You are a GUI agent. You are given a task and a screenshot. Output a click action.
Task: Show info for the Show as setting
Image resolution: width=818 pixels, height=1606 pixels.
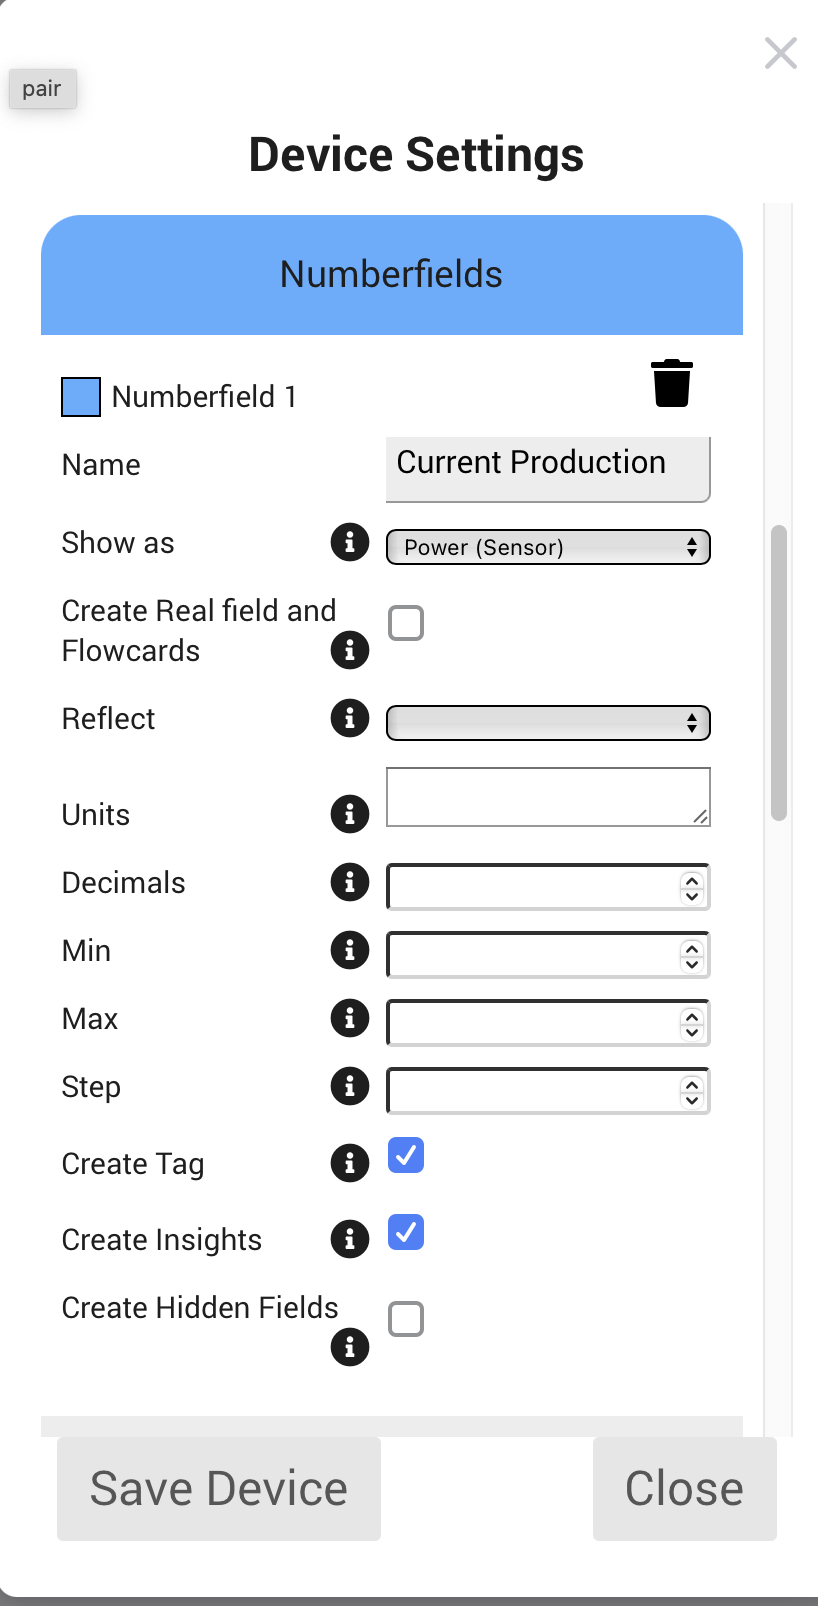pyautogui.click(x=350, y=543)
